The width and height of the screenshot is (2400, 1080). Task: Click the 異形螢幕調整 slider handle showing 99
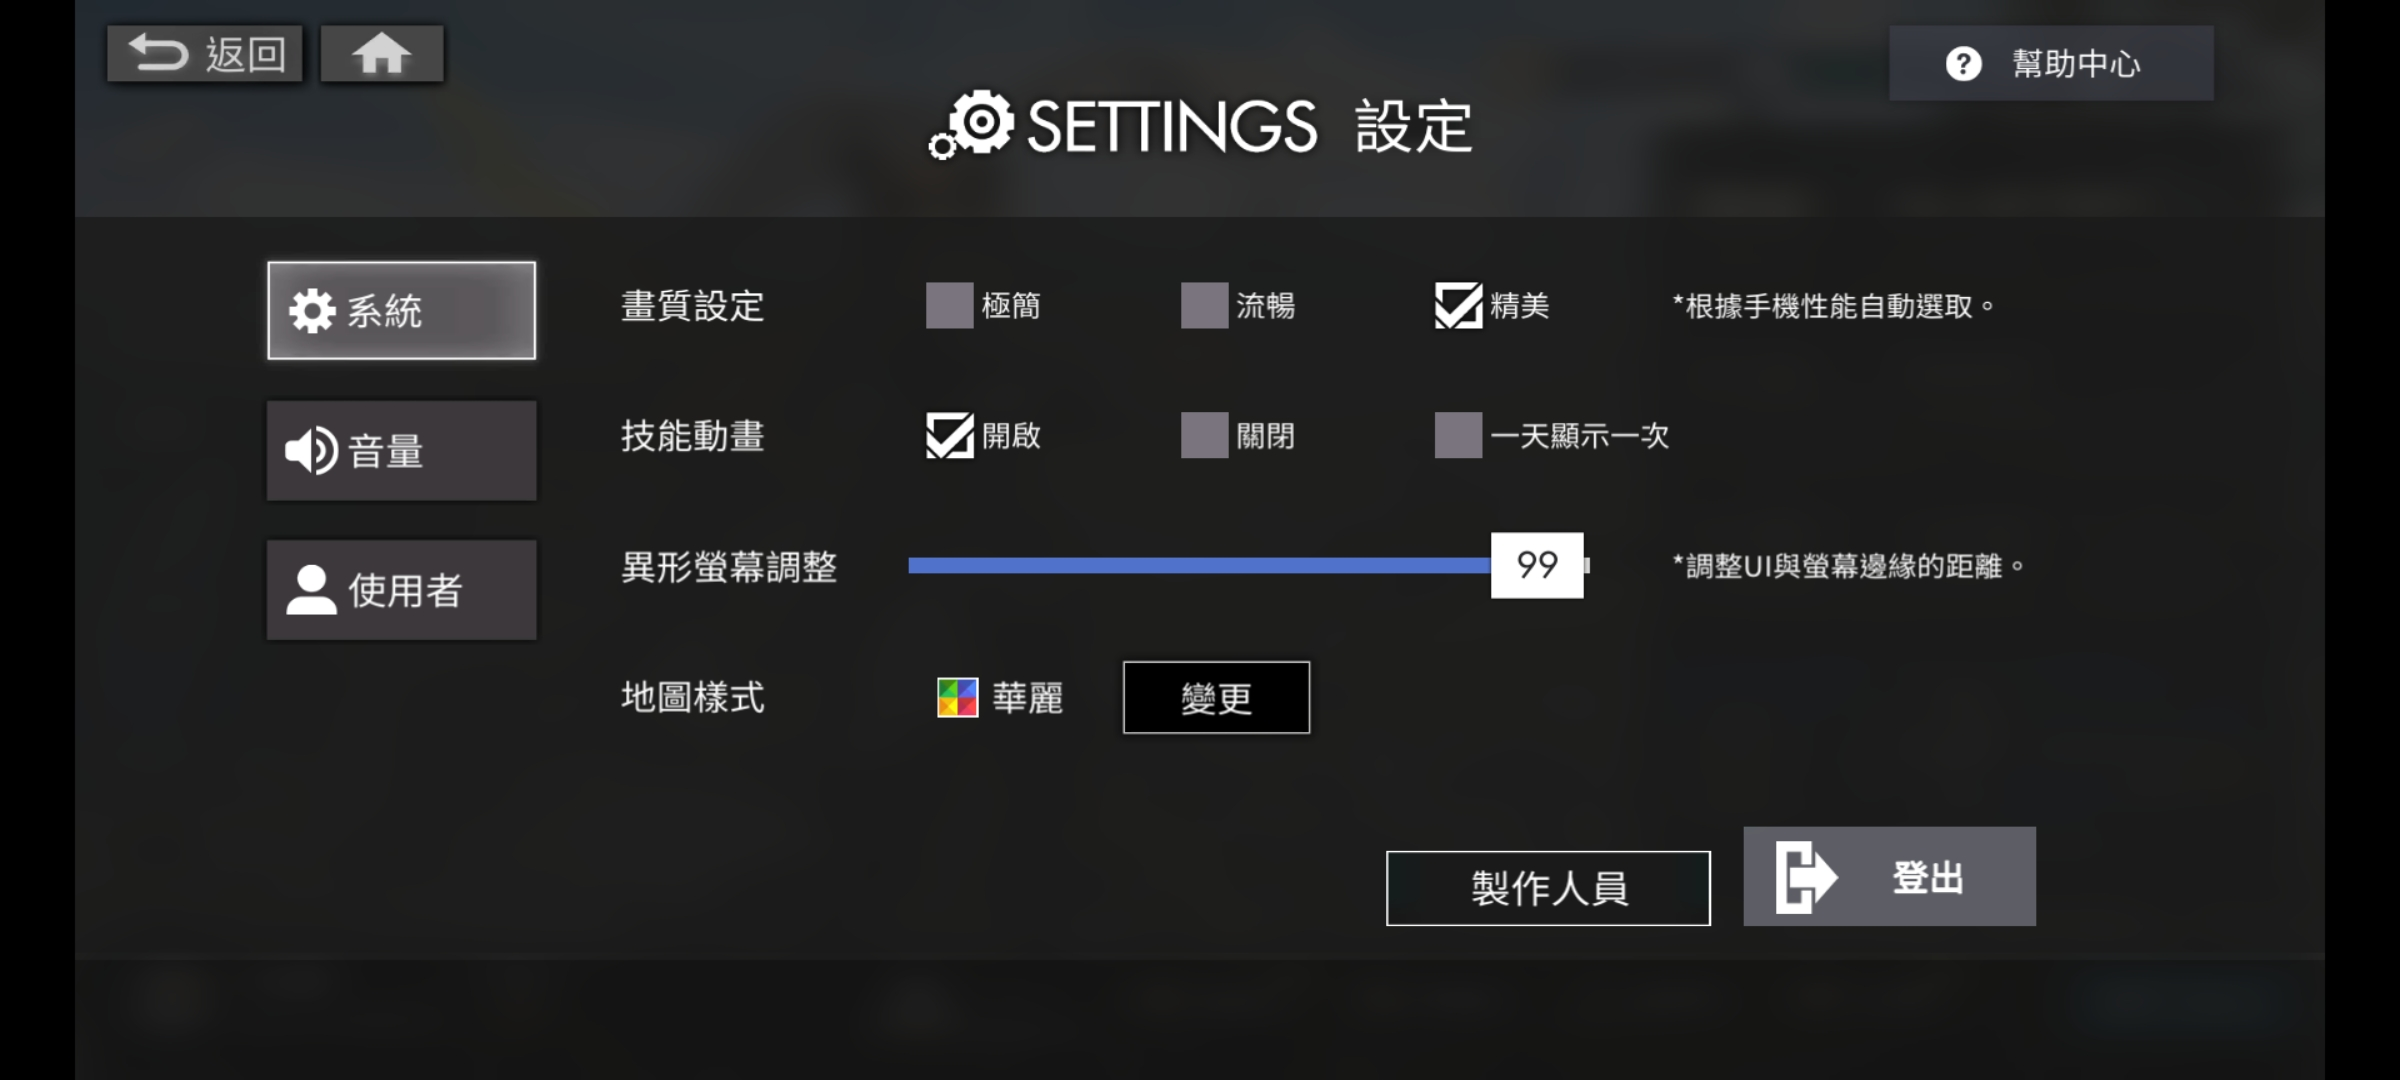[1537, 566]
